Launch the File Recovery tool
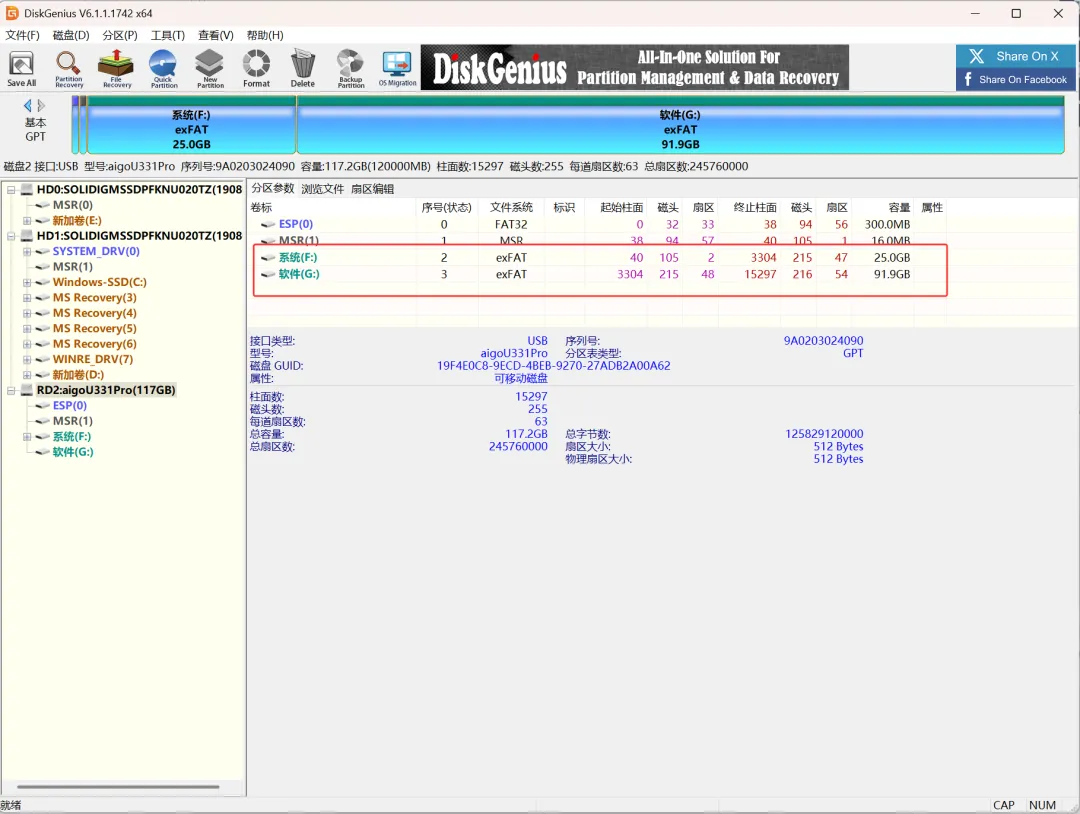1080x814 pixels. [x=116, y=69]
